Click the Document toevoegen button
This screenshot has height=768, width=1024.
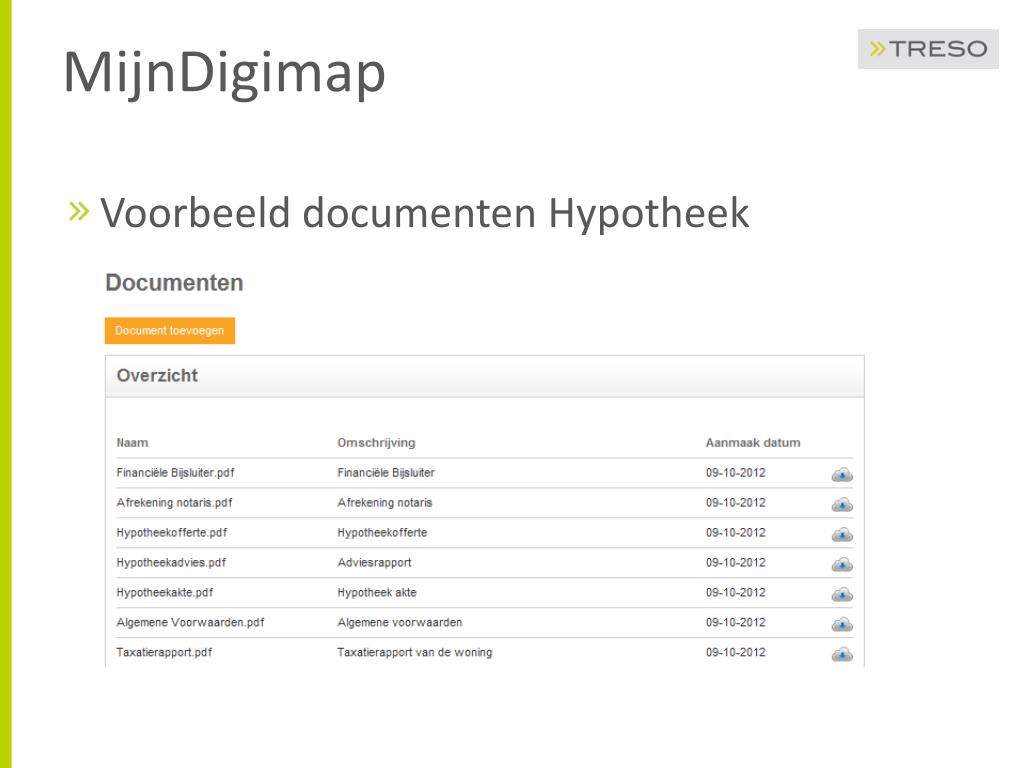170,330
